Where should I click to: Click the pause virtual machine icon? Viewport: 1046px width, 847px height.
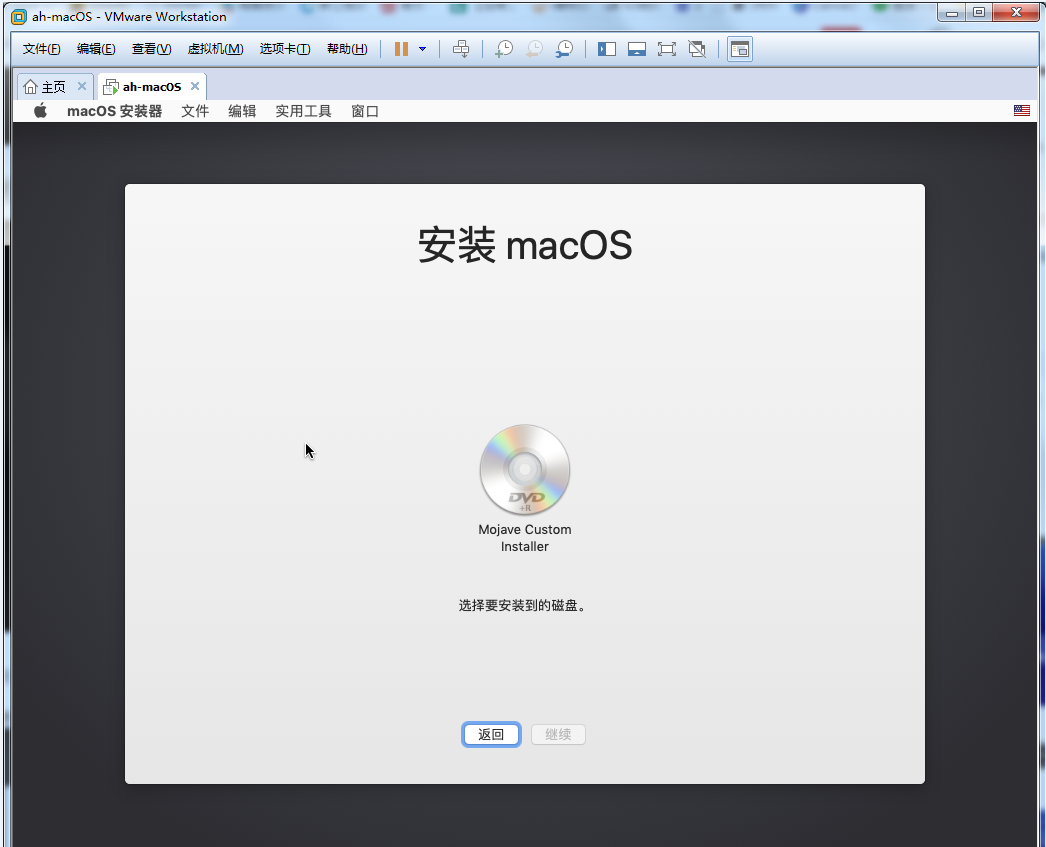[x=401, y=49]
